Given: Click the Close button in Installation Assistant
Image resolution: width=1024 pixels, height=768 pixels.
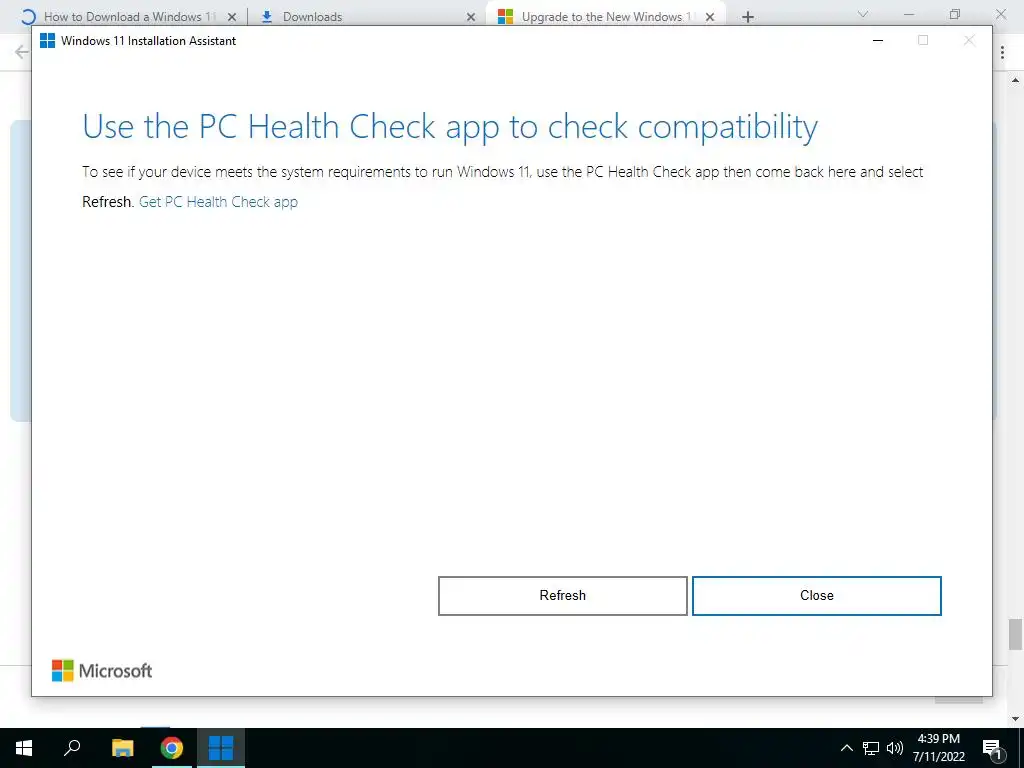Looking at the screenshot, I should point(816,596).
